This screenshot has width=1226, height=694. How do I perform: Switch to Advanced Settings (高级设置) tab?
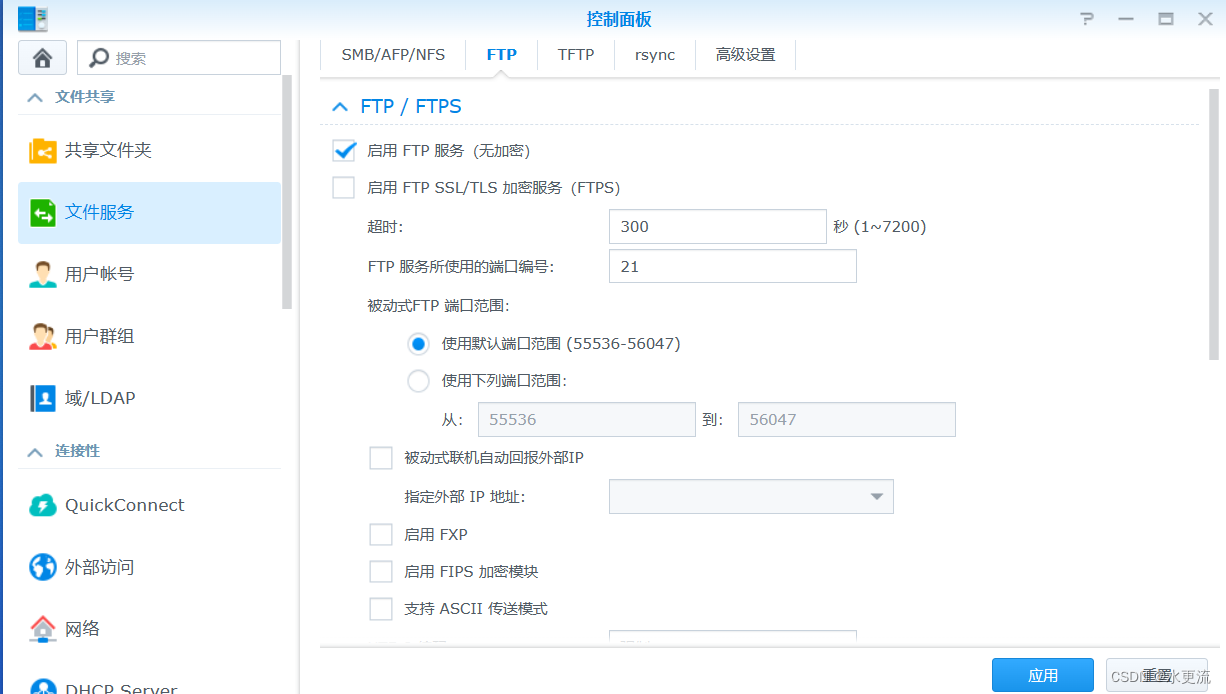(x=746, y=55)
